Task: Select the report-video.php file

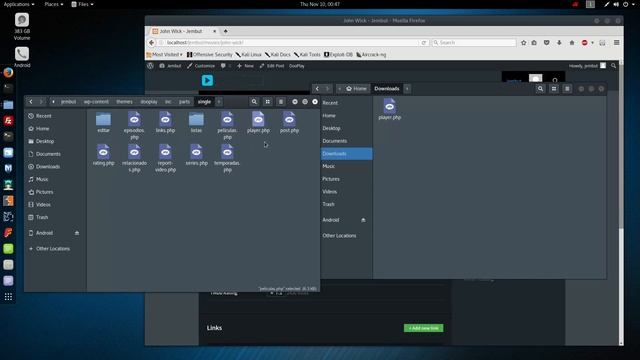Action: [165, 158]
